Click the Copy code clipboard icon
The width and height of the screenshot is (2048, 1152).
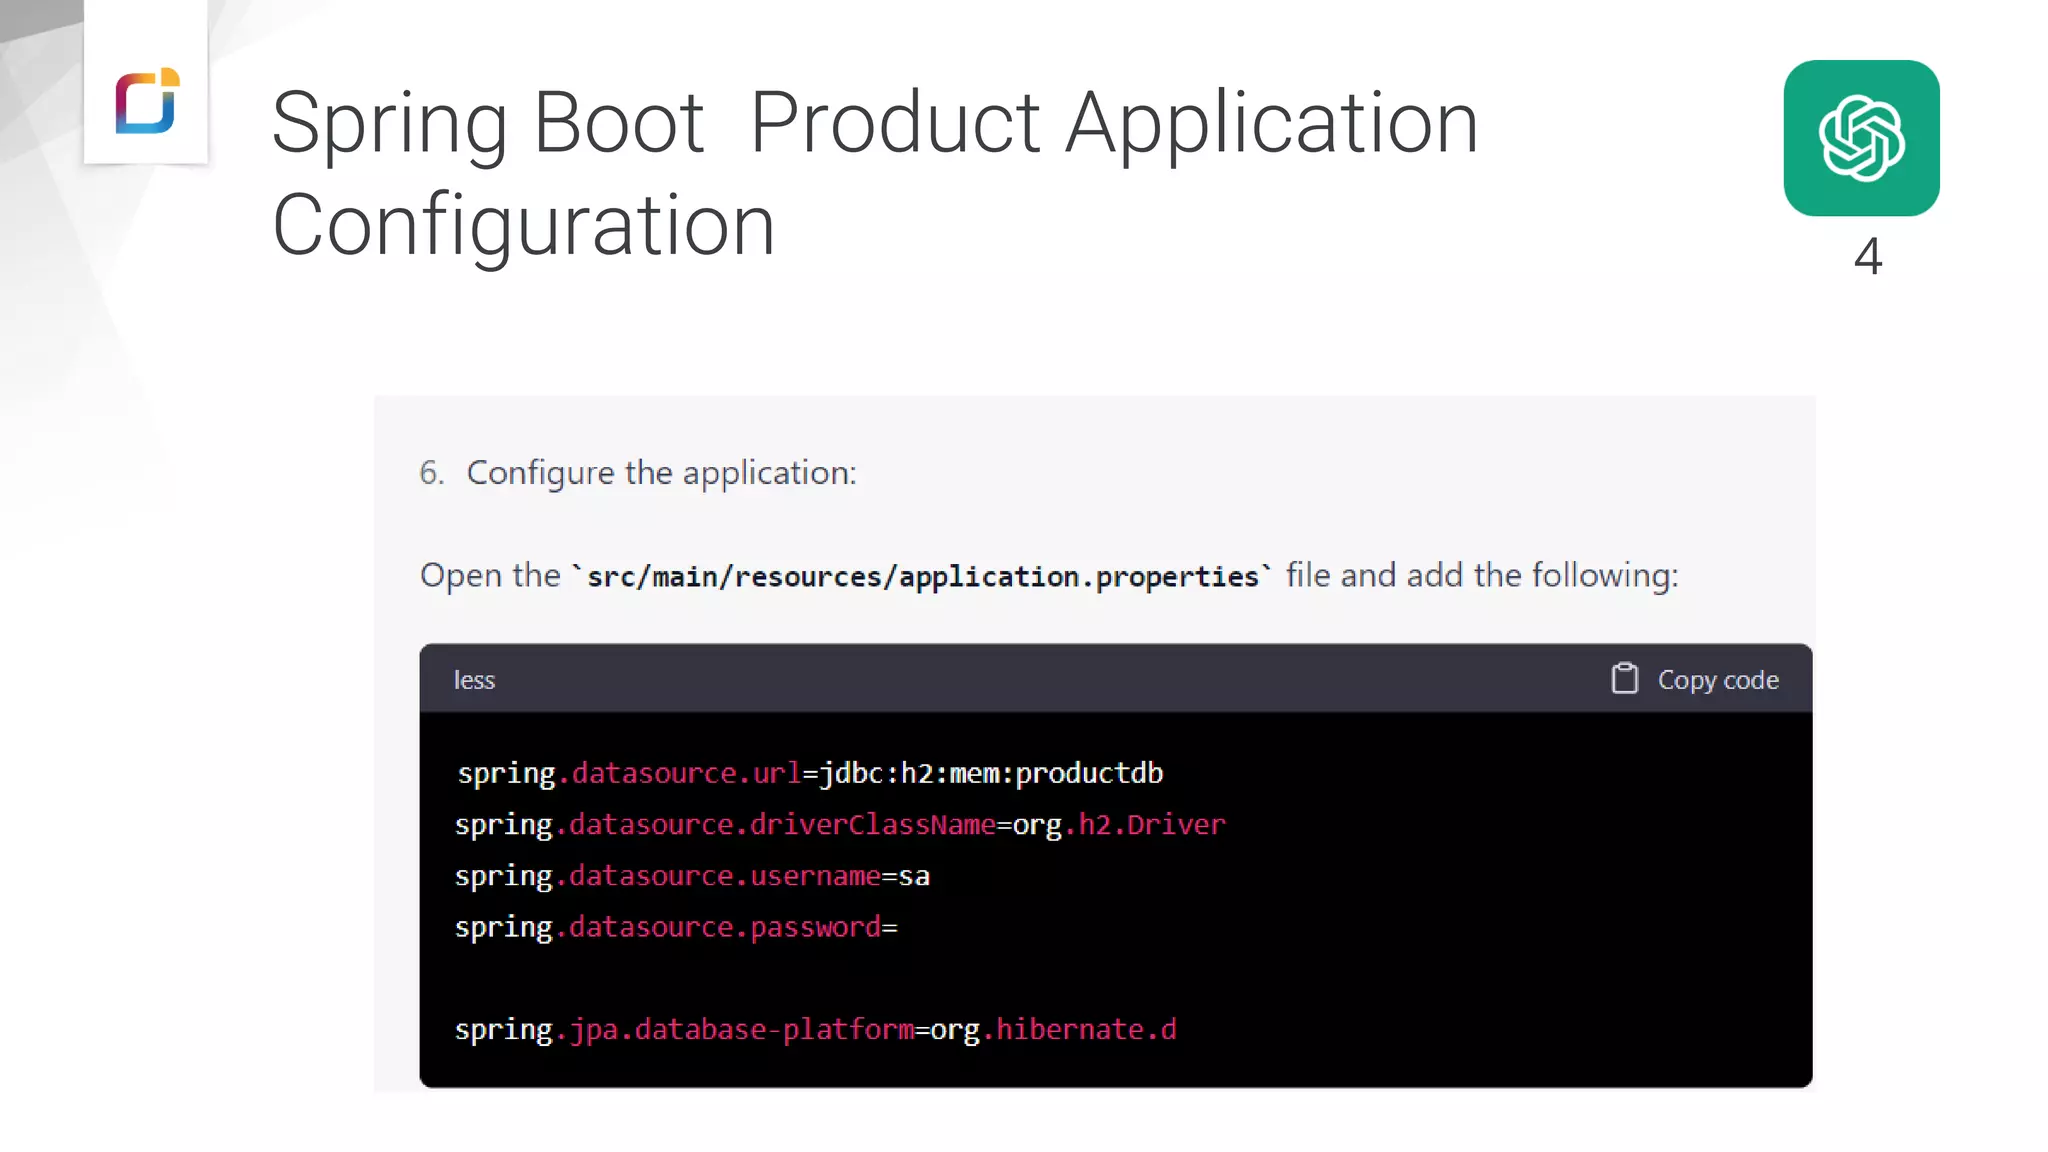point(1624,679)
